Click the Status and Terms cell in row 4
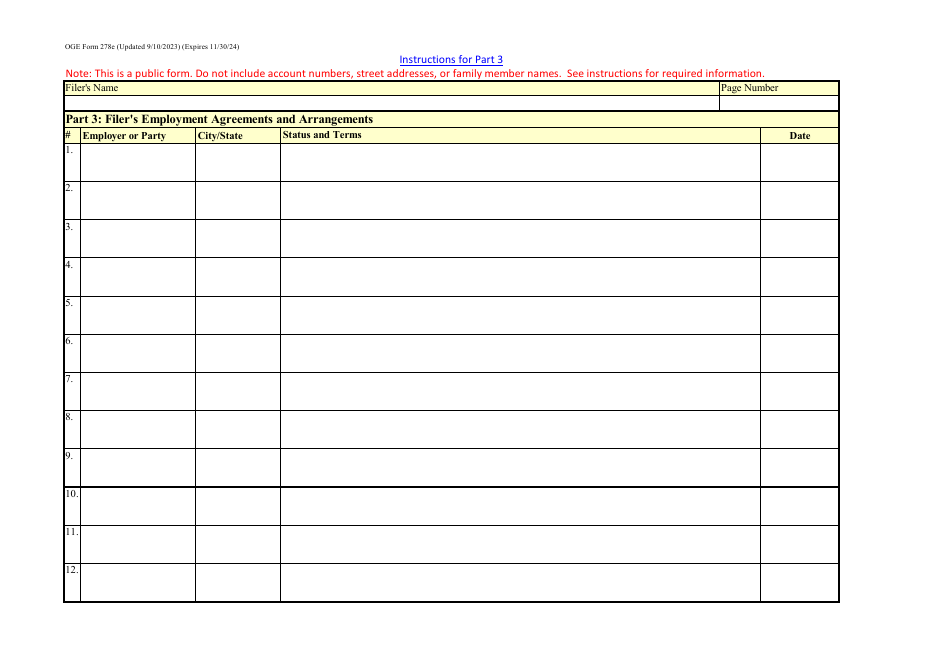 [520, 275]
